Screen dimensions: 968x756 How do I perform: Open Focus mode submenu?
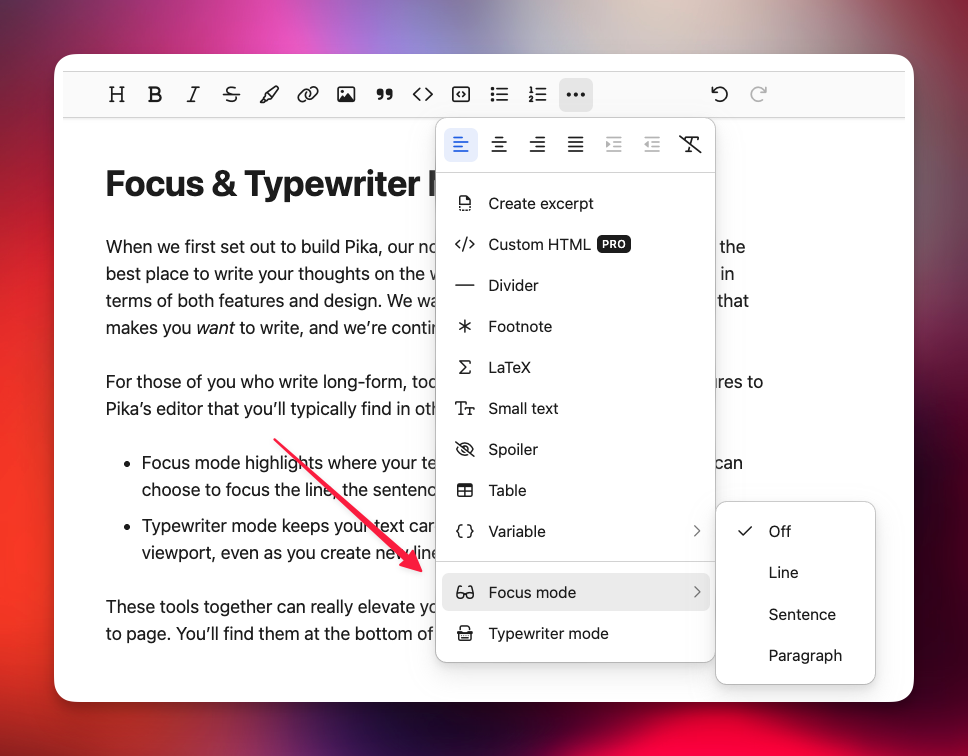point(575,592)
